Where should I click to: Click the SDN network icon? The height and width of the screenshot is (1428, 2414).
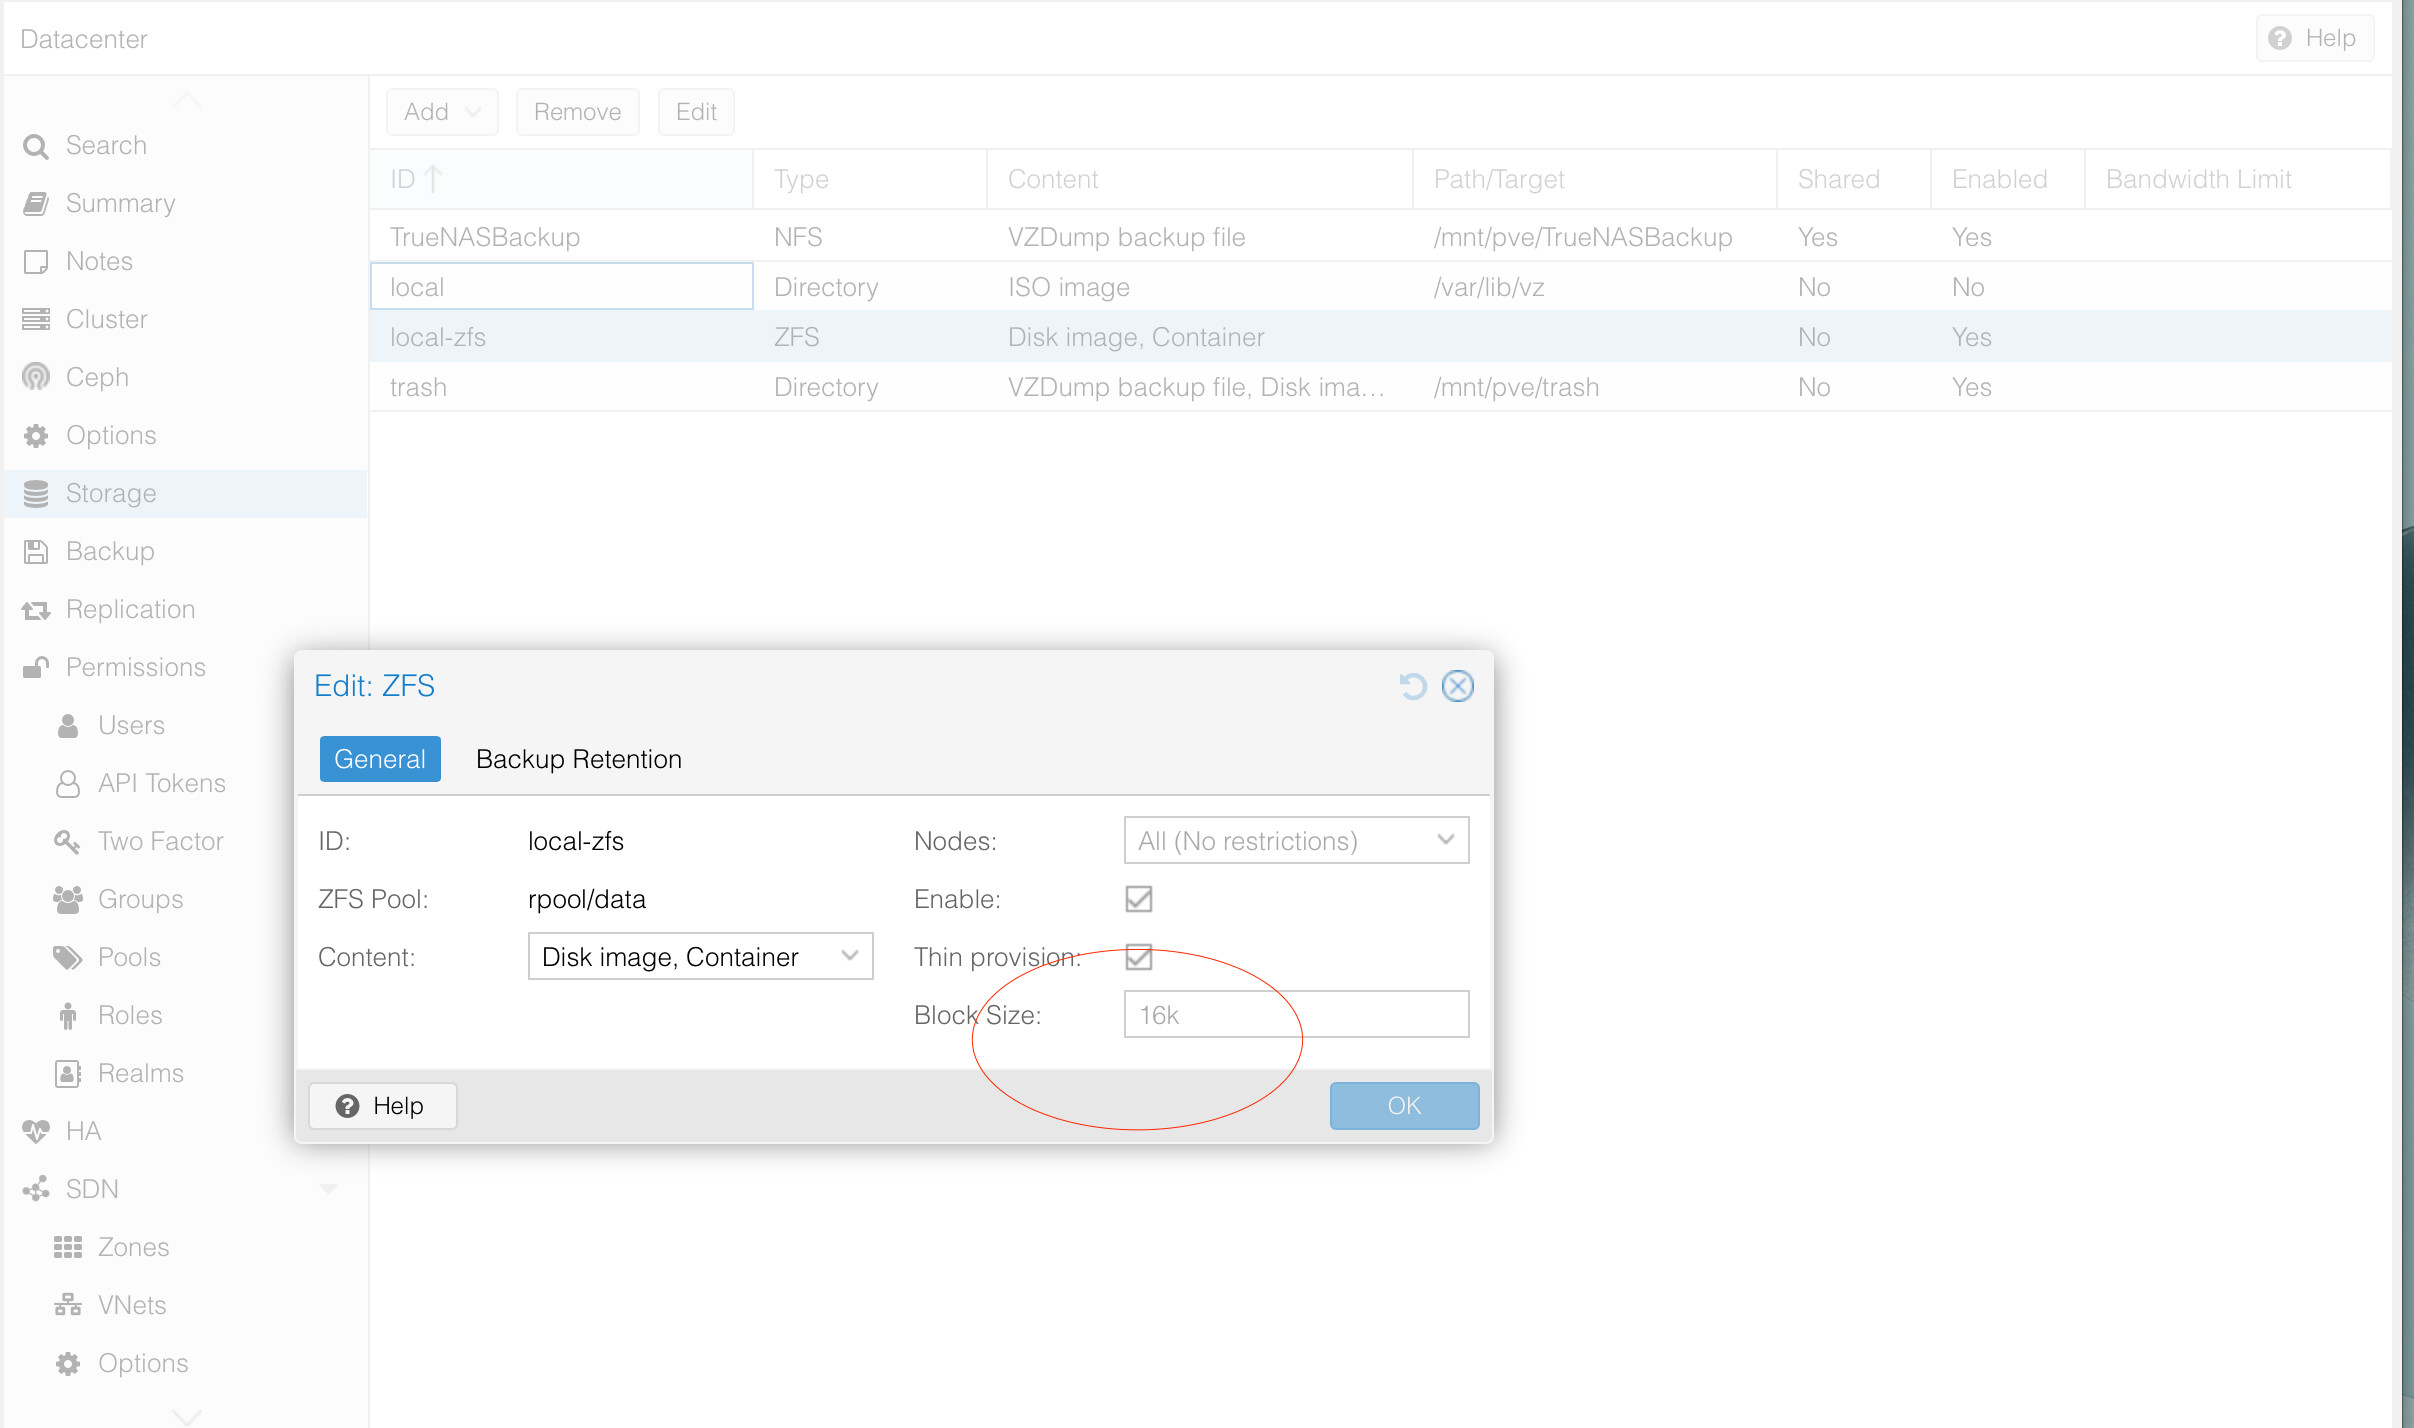(36, 1190)
